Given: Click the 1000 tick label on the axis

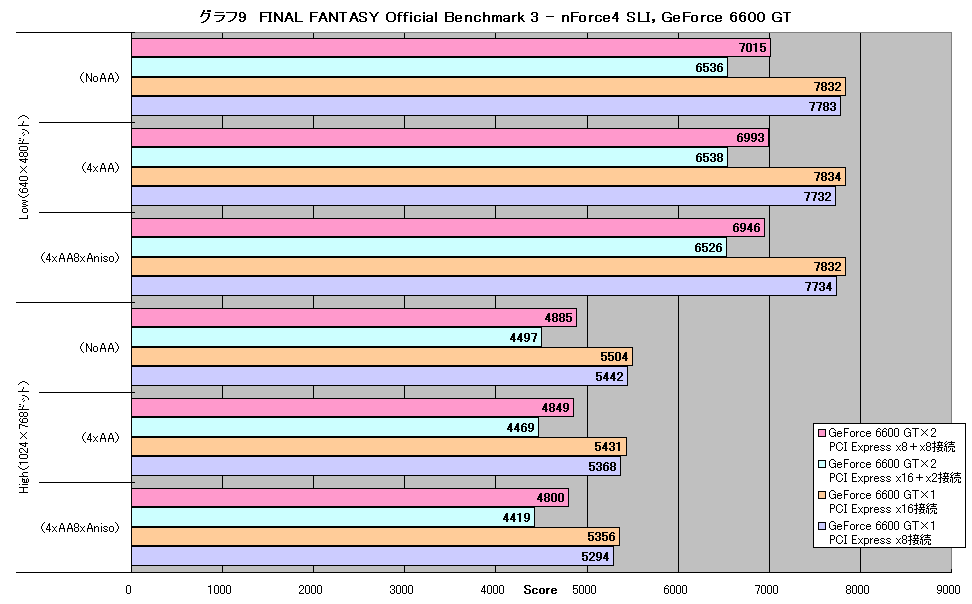Looking at the screenshot, I should click(x=219, y=590).
